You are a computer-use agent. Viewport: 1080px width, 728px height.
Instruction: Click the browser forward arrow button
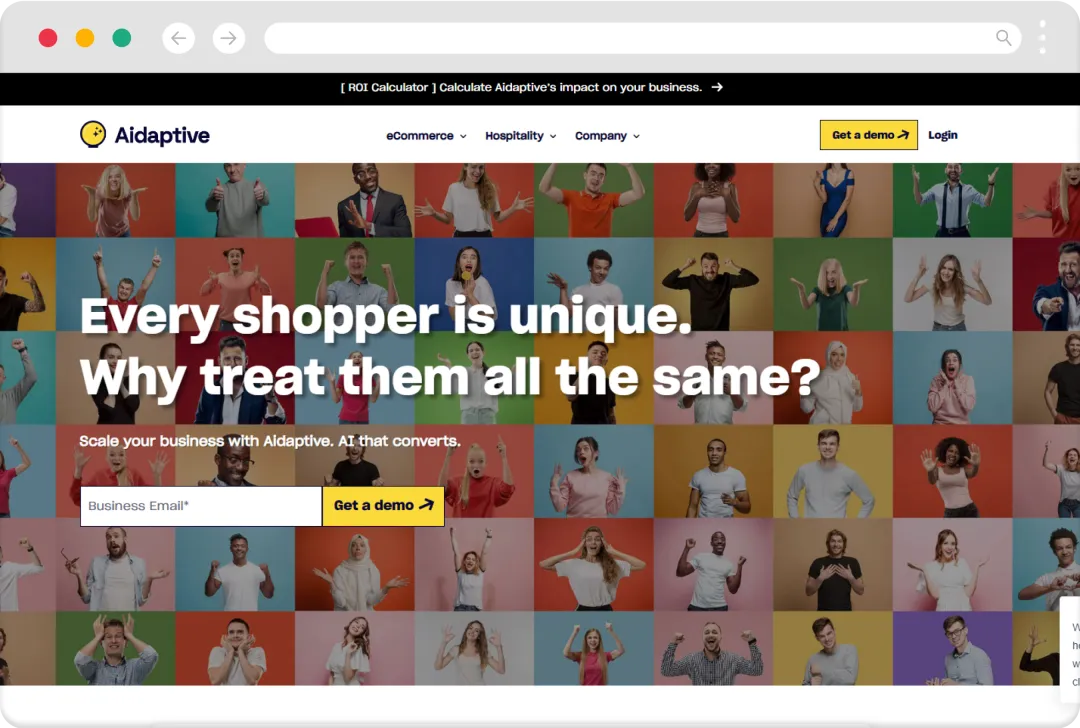point(229,38)
